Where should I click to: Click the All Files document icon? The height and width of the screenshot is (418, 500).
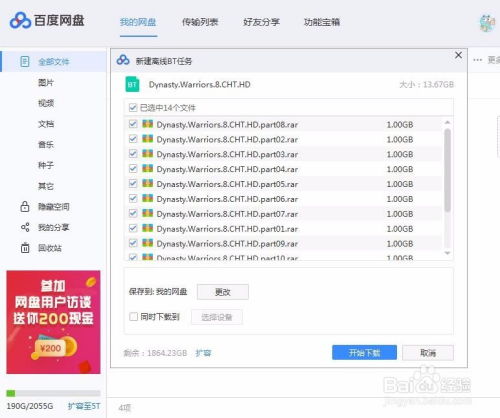(x=25, y=62)
